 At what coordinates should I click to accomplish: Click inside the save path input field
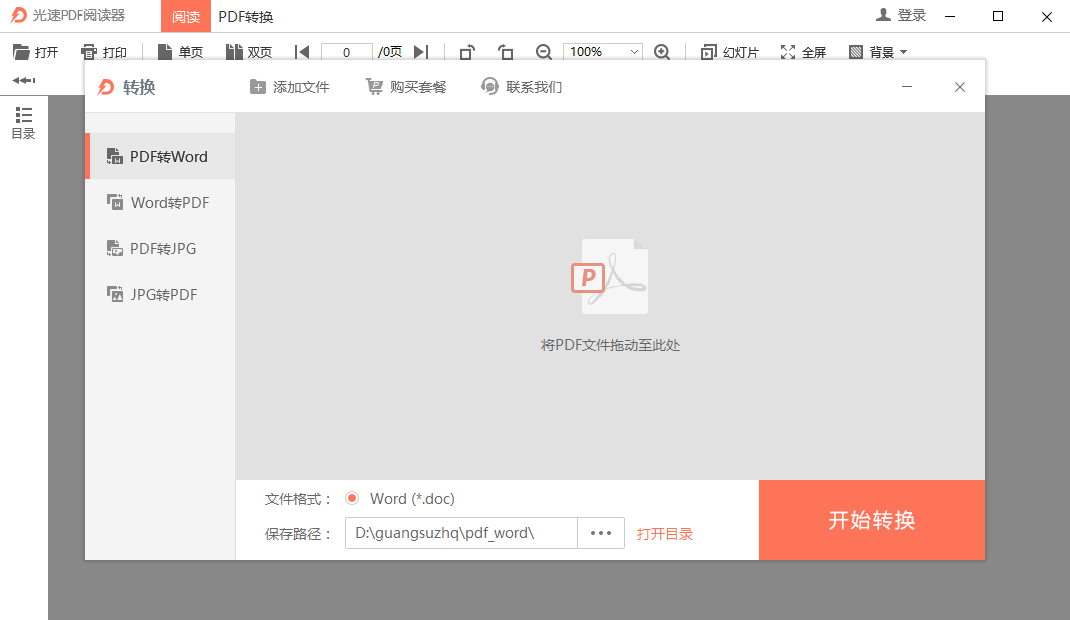[460, 532]
